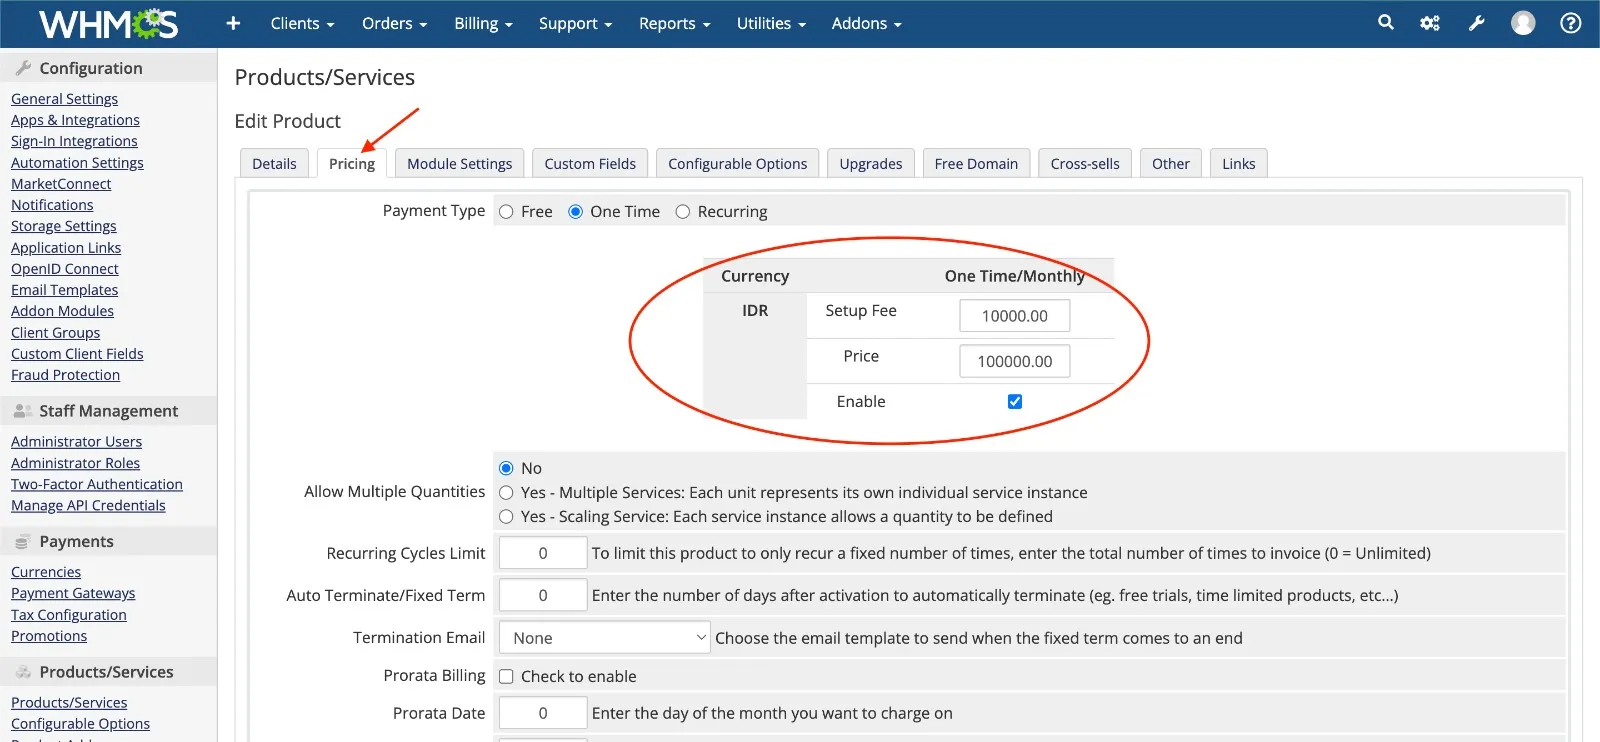Click the Prorata Date field
Viewport: 1600px width, 742px height.
click(x=543, y=713)
